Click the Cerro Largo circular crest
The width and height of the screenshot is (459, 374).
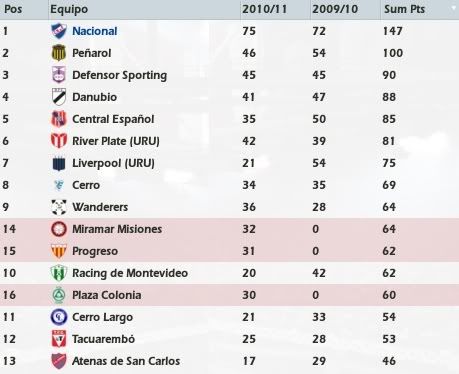pyautogui.click(x=59, y=317)
